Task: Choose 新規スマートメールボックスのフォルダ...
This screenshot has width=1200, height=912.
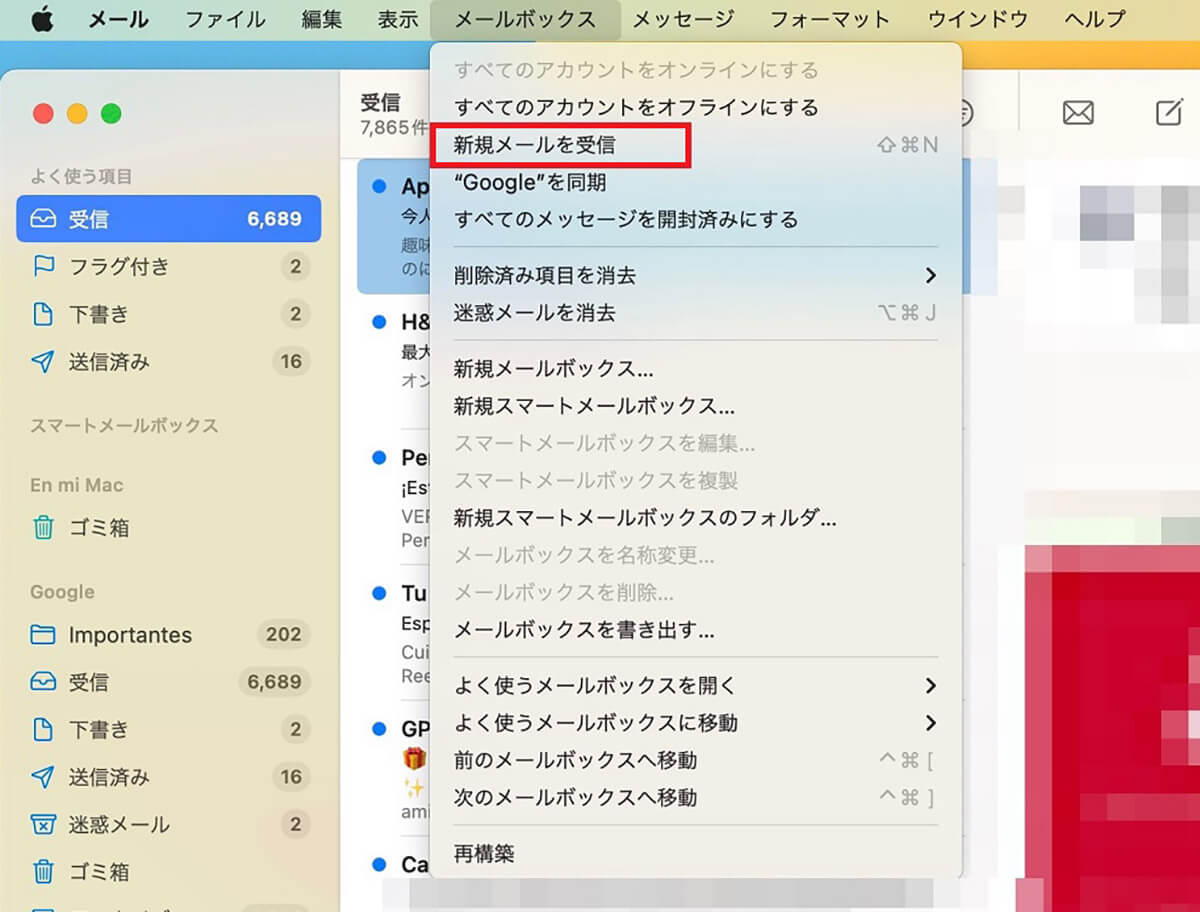Action: point(696,518)
